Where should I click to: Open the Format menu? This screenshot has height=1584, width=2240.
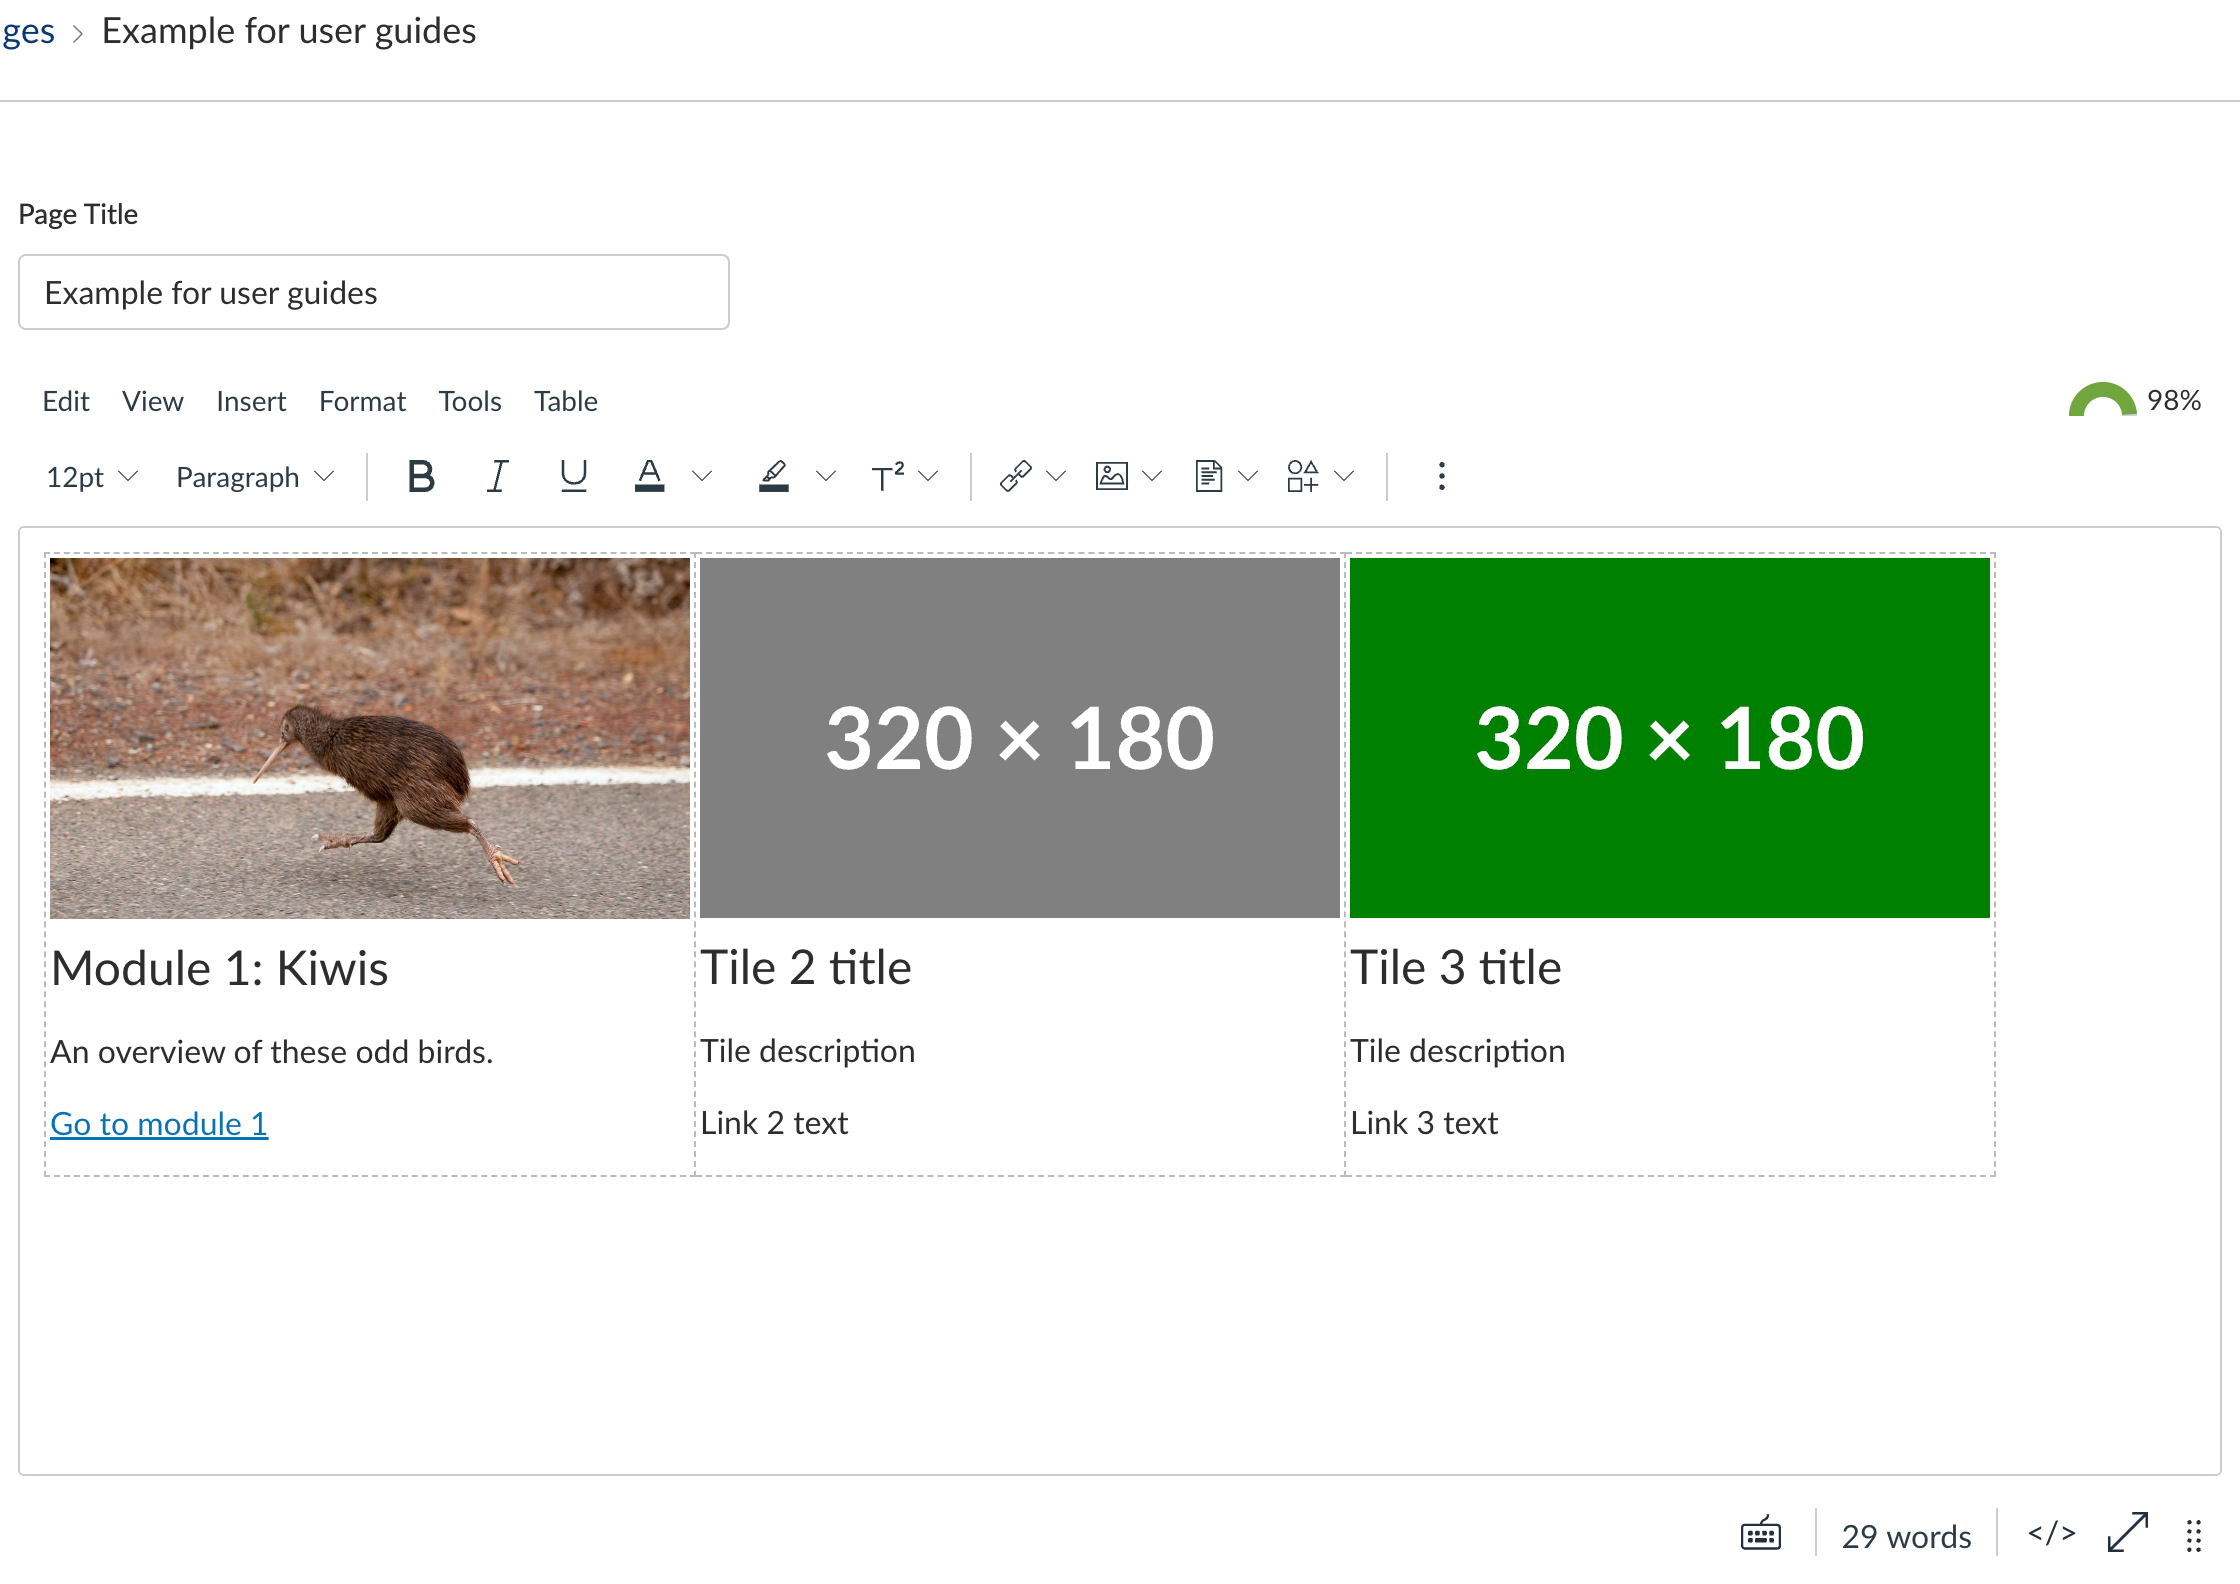tap(362, 401)
